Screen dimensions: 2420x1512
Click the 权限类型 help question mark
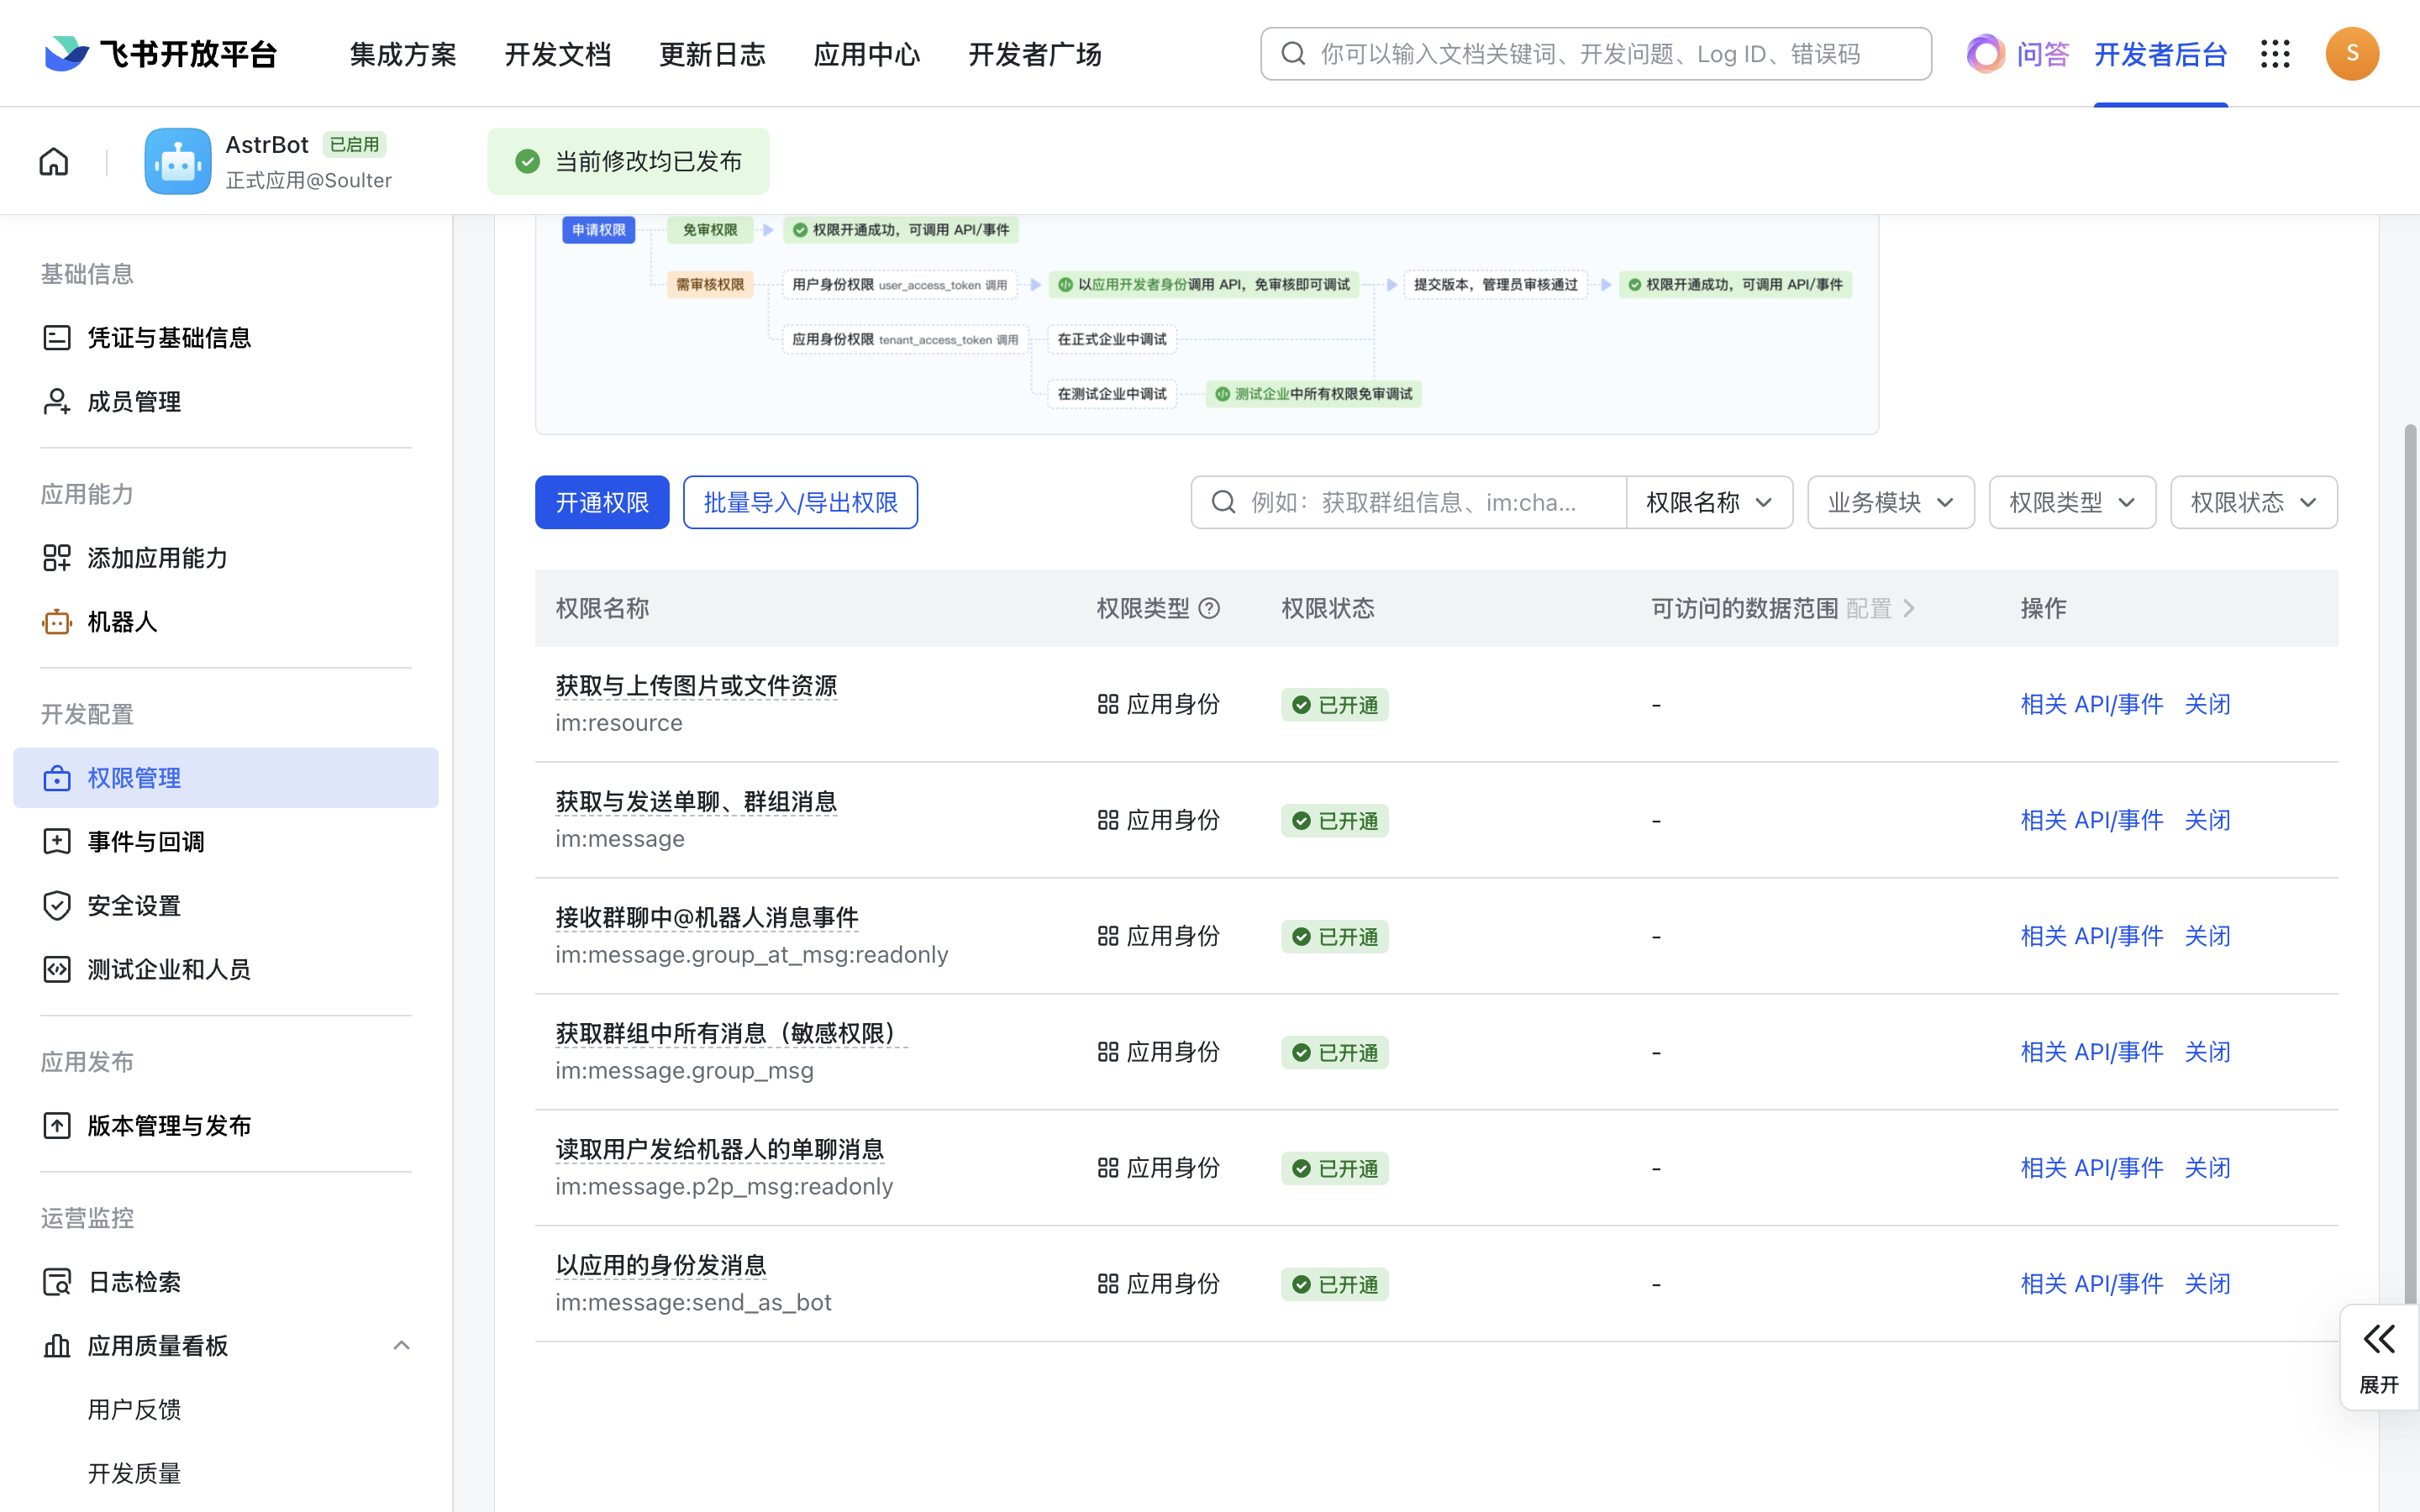(1211, 607)
